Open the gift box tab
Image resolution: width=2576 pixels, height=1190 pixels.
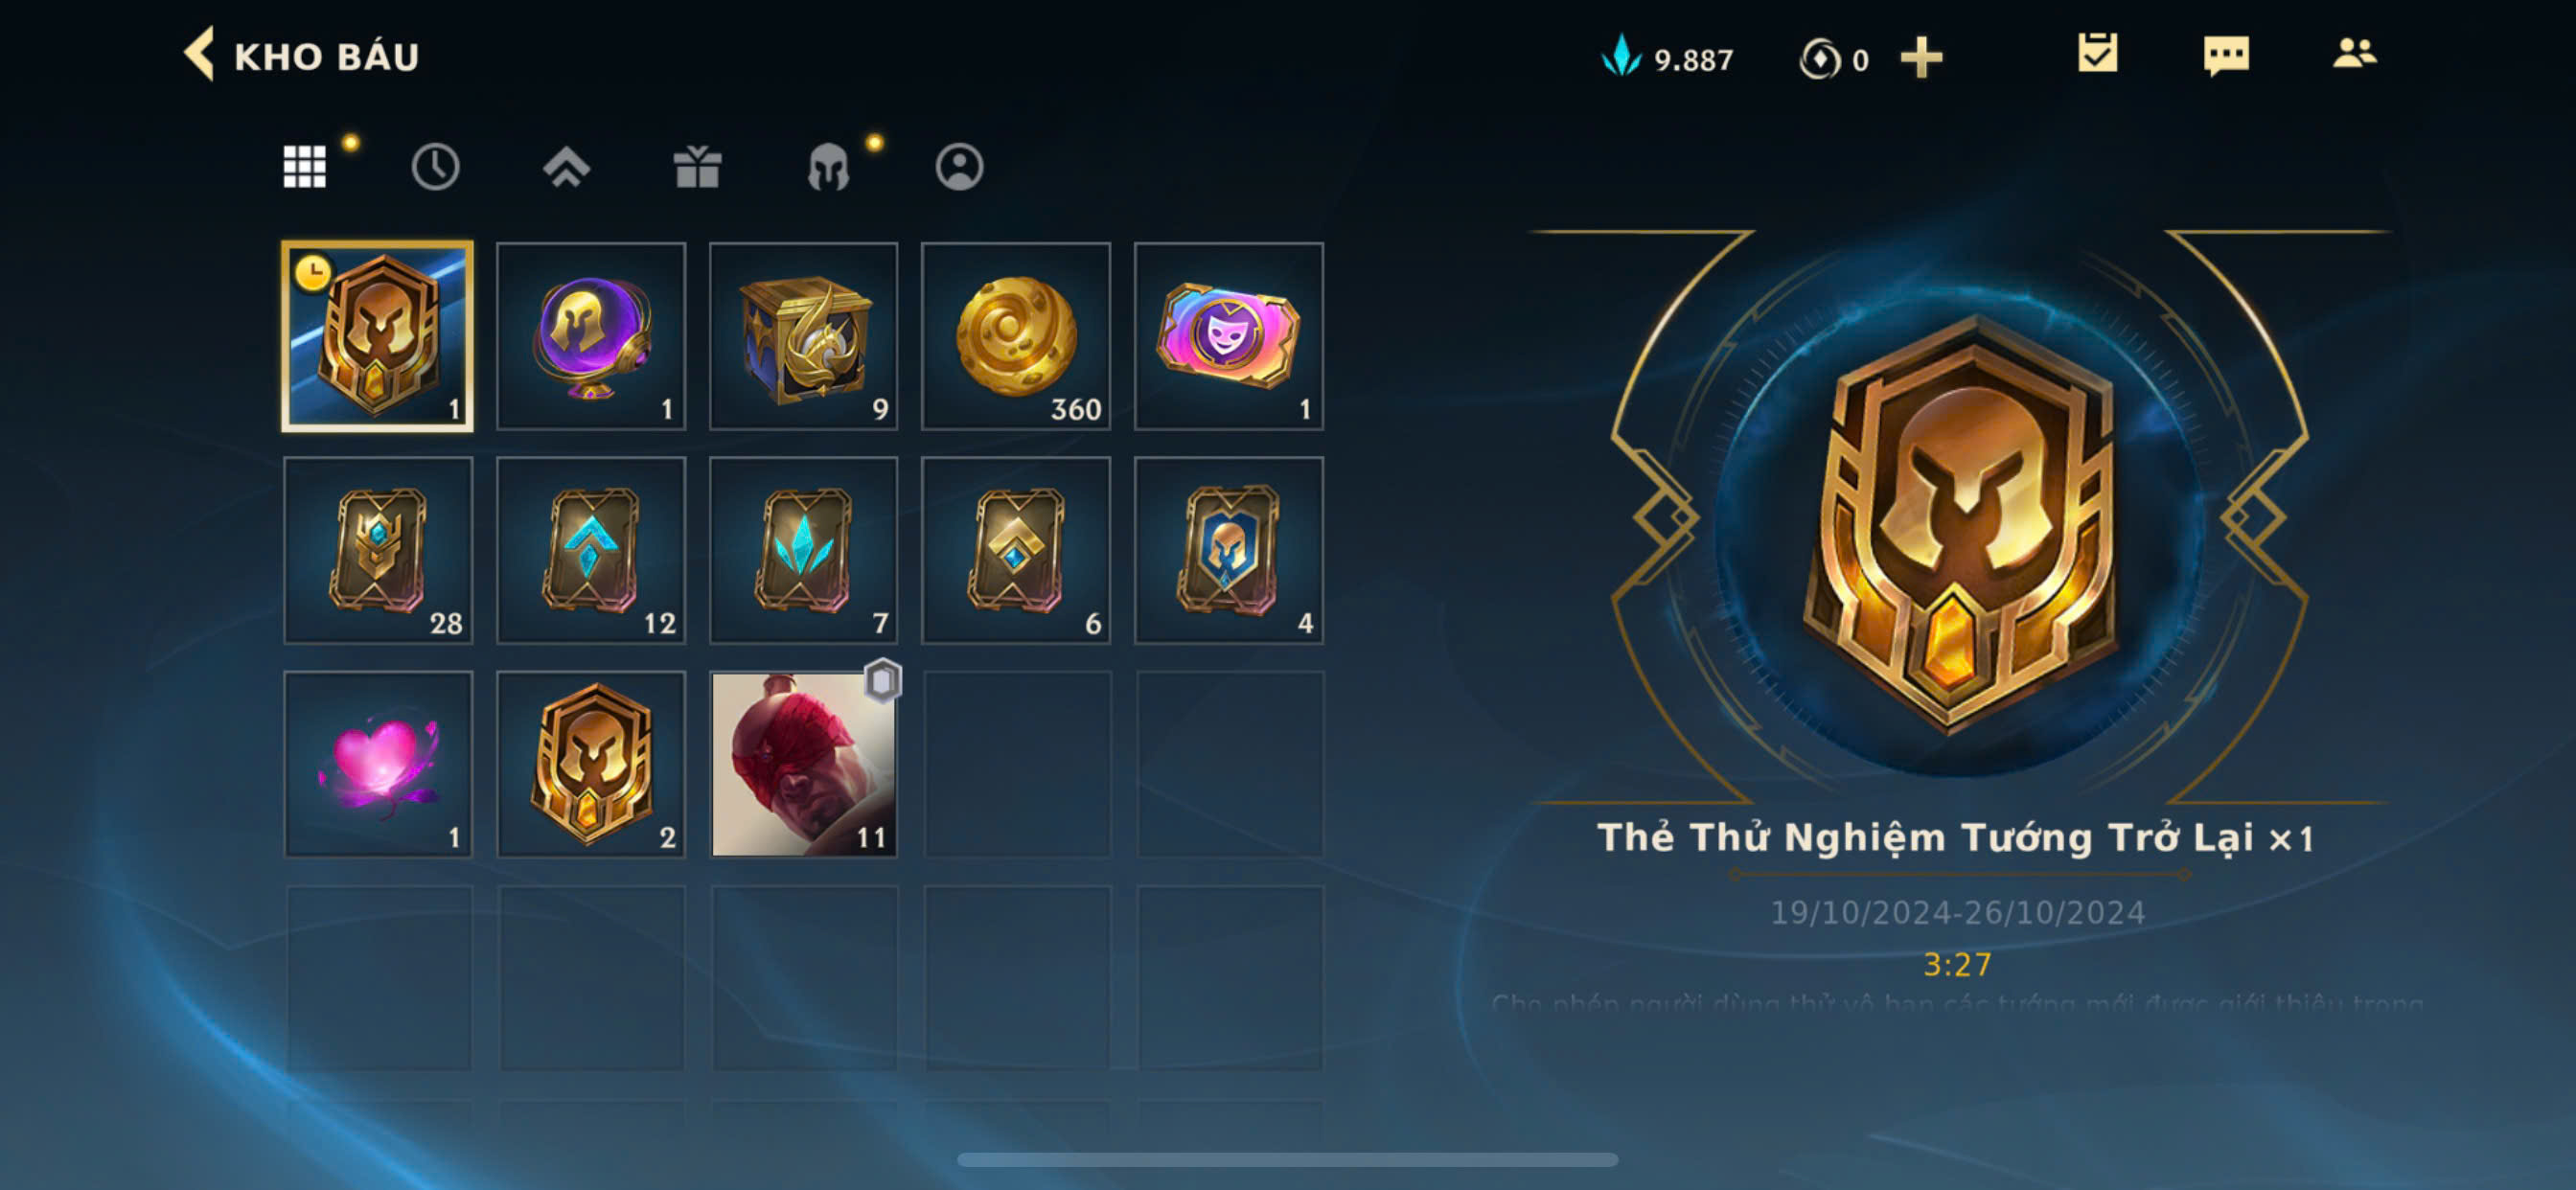pos(697,167)
